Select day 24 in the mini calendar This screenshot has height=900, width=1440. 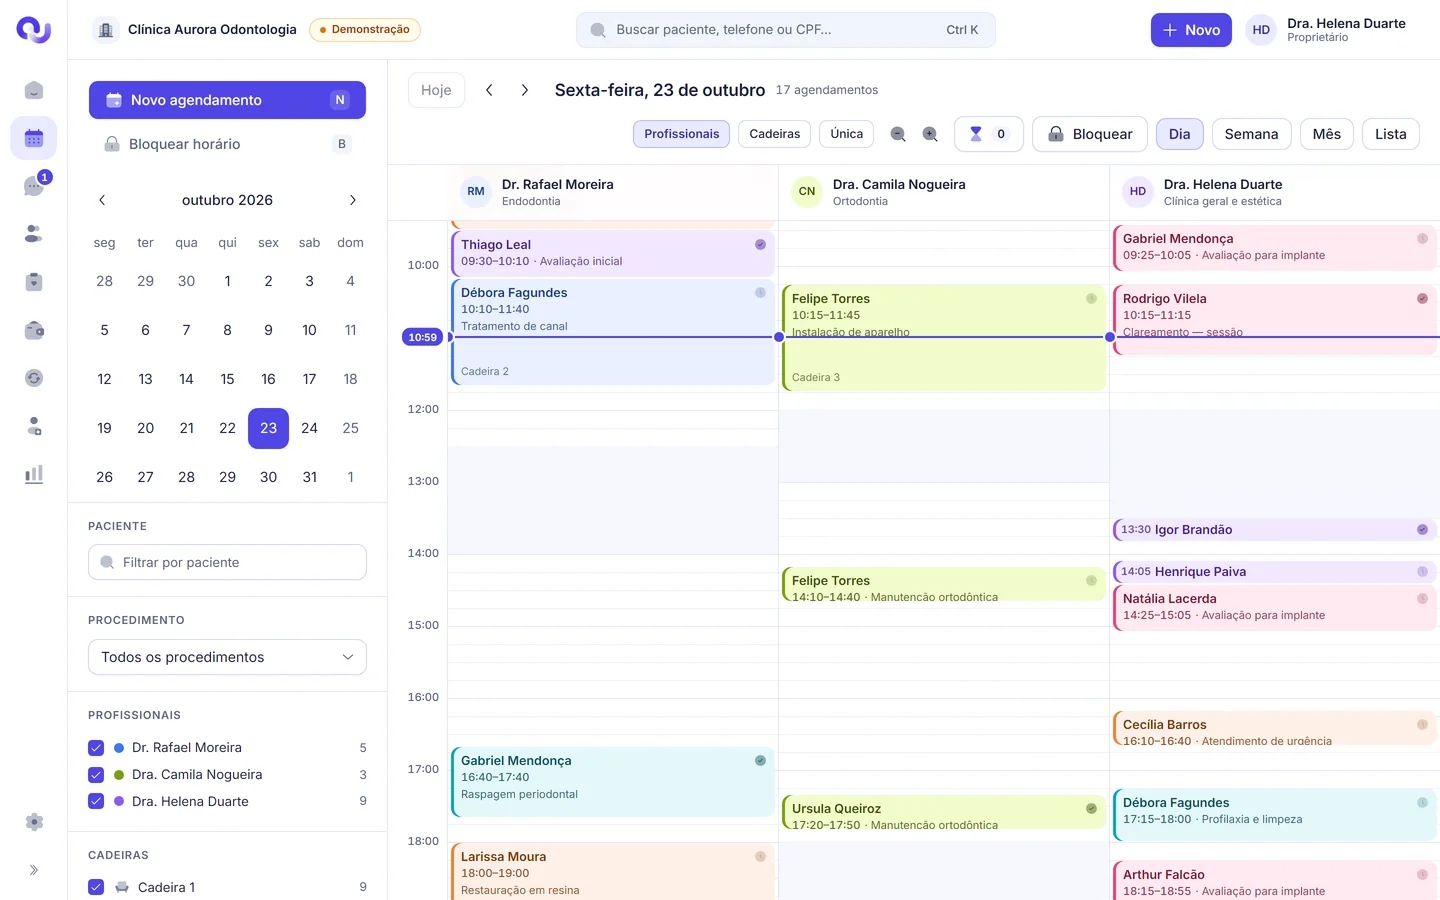[x=310, y=428]
